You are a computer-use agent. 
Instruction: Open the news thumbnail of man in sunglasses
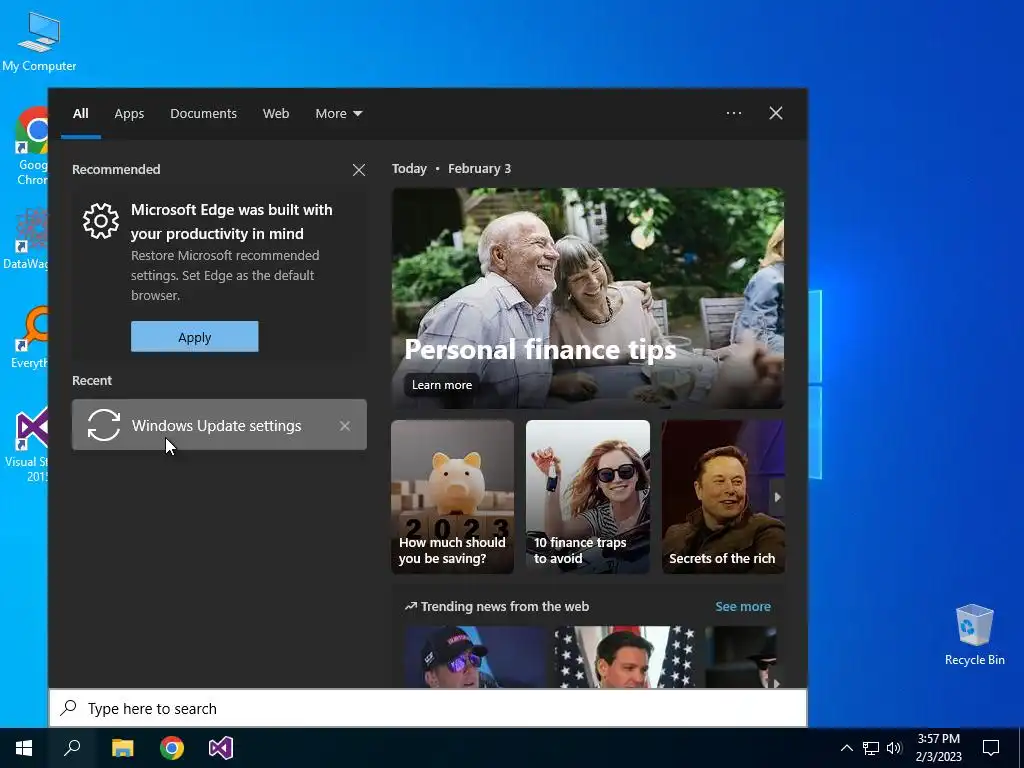[475, 657]
